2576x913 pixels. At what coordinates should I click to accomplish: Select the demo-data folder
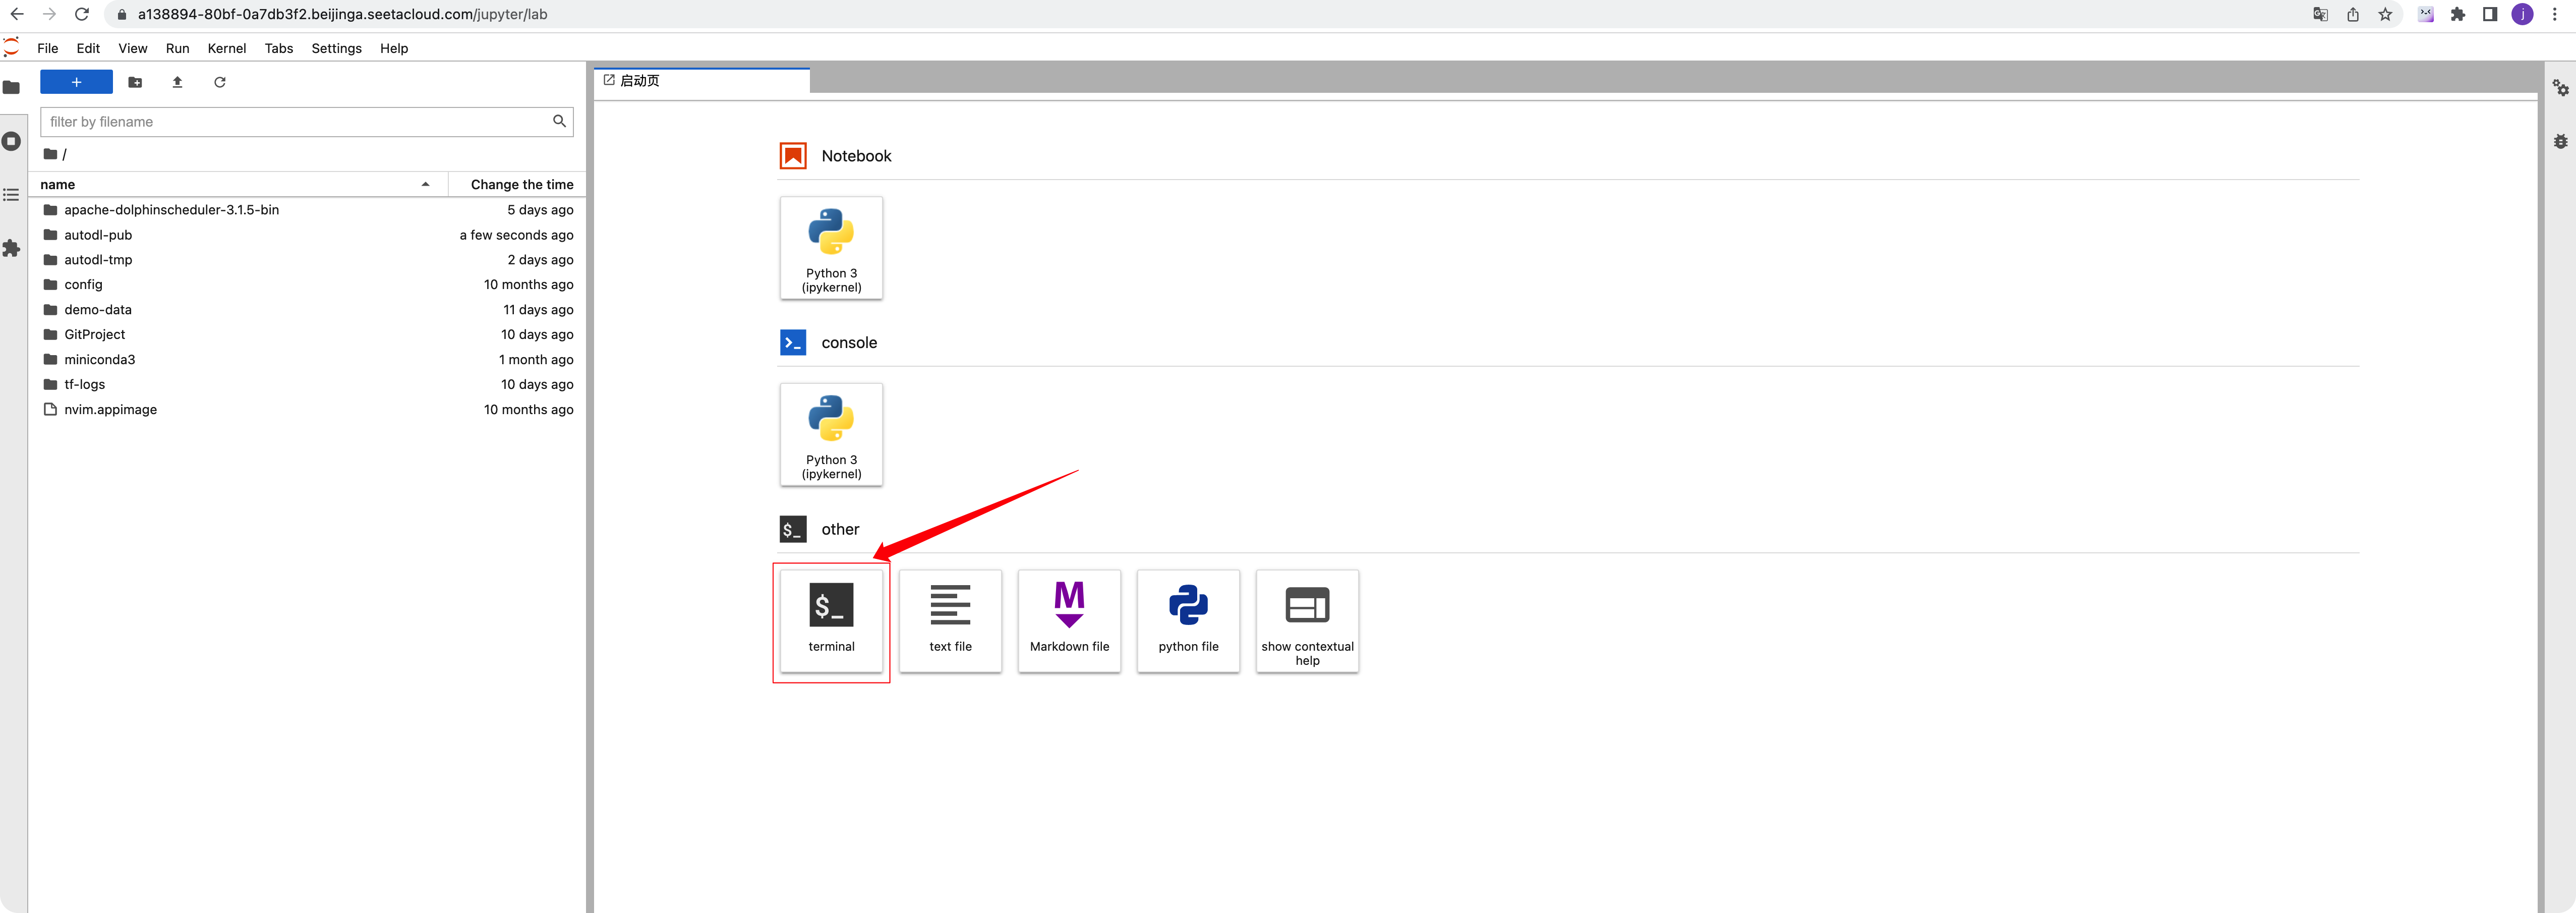tap(307, 310)
